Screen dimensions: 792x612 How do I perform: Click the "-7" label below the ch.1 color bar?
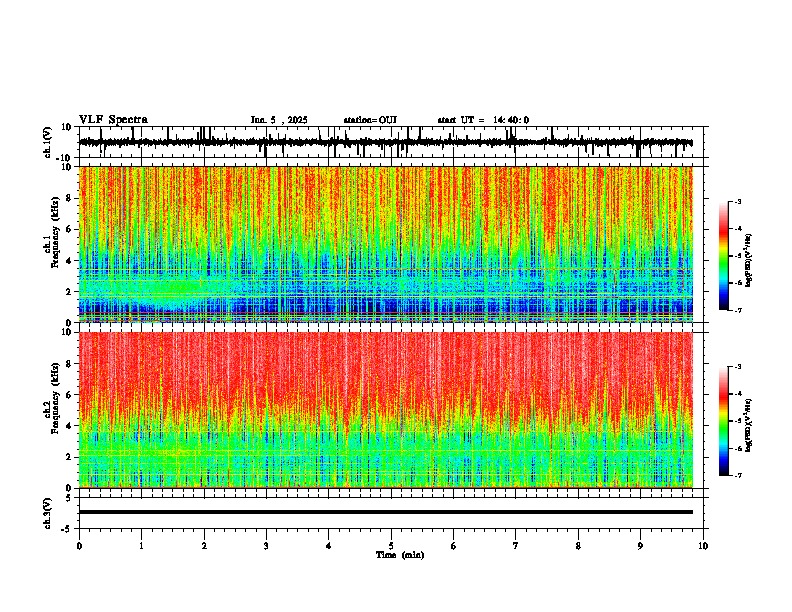[x=738, y=310]
